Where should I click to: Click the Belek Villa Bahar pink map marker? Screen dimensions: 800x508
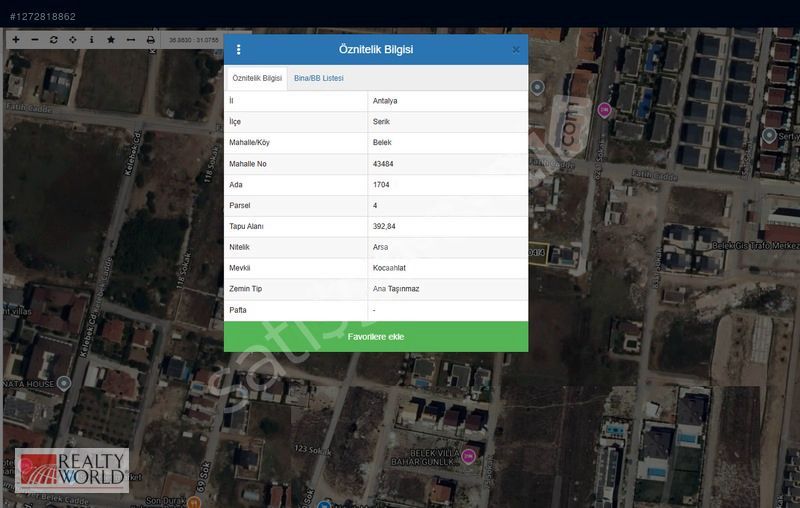coord(468,456)
